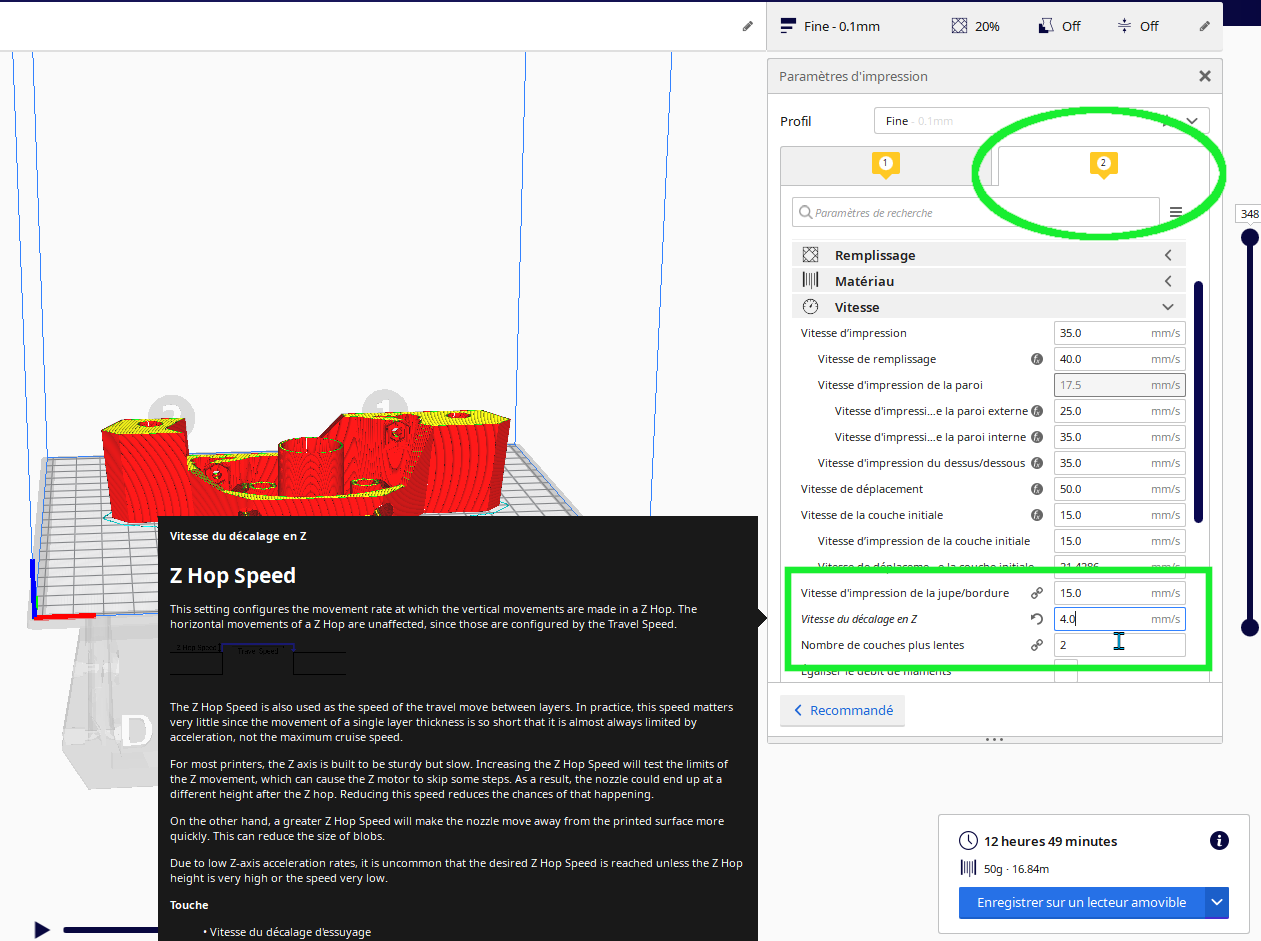Reset Vitesse du décalage en Z value
This screenshot has height=941, width=1261.
pos(1037,619)
